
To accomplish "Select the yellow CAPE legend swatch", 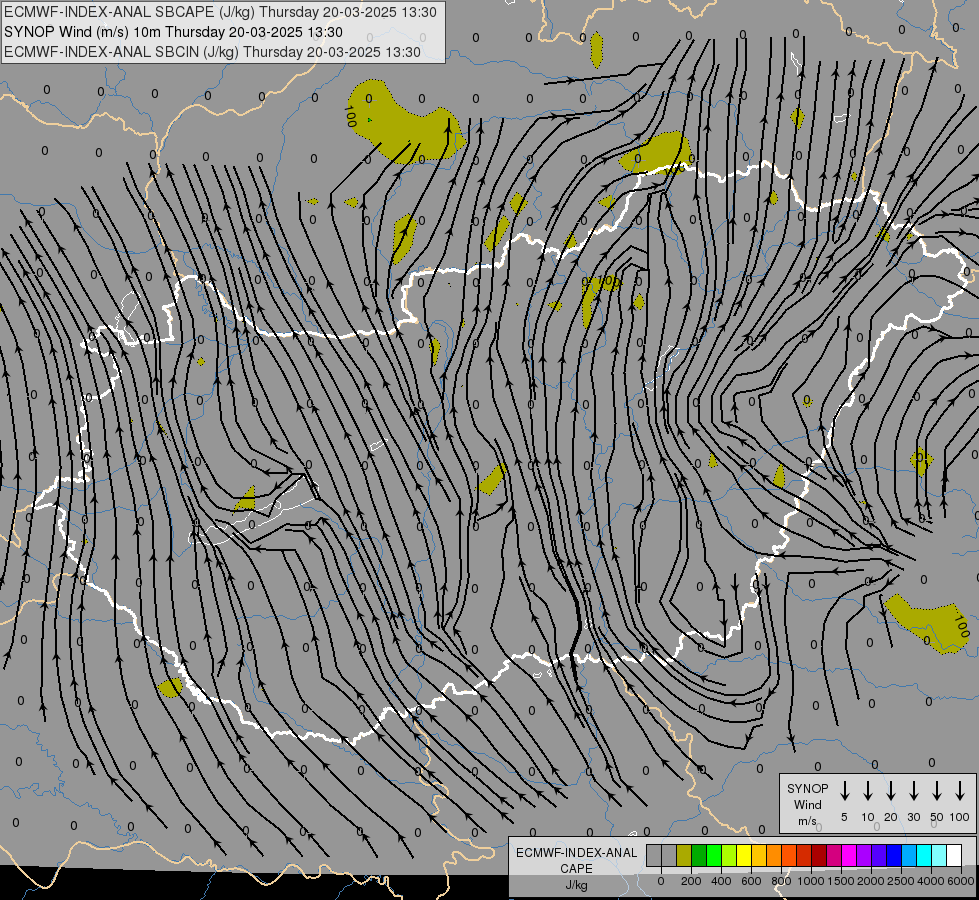I will coord(744,855).
